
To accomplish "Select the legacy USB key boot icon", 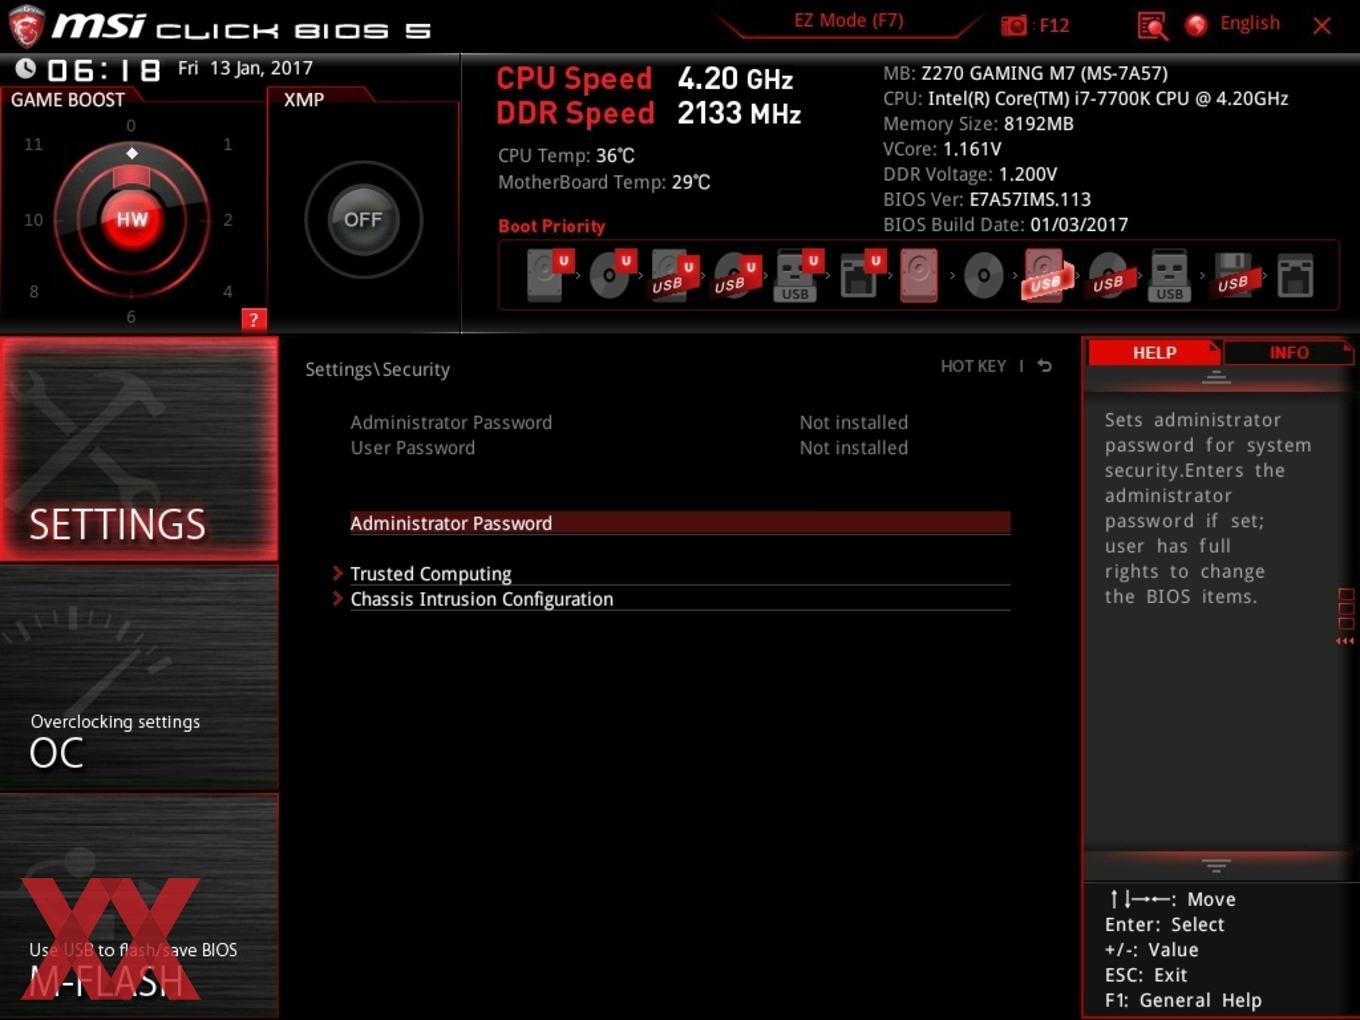I will 1169,275.
